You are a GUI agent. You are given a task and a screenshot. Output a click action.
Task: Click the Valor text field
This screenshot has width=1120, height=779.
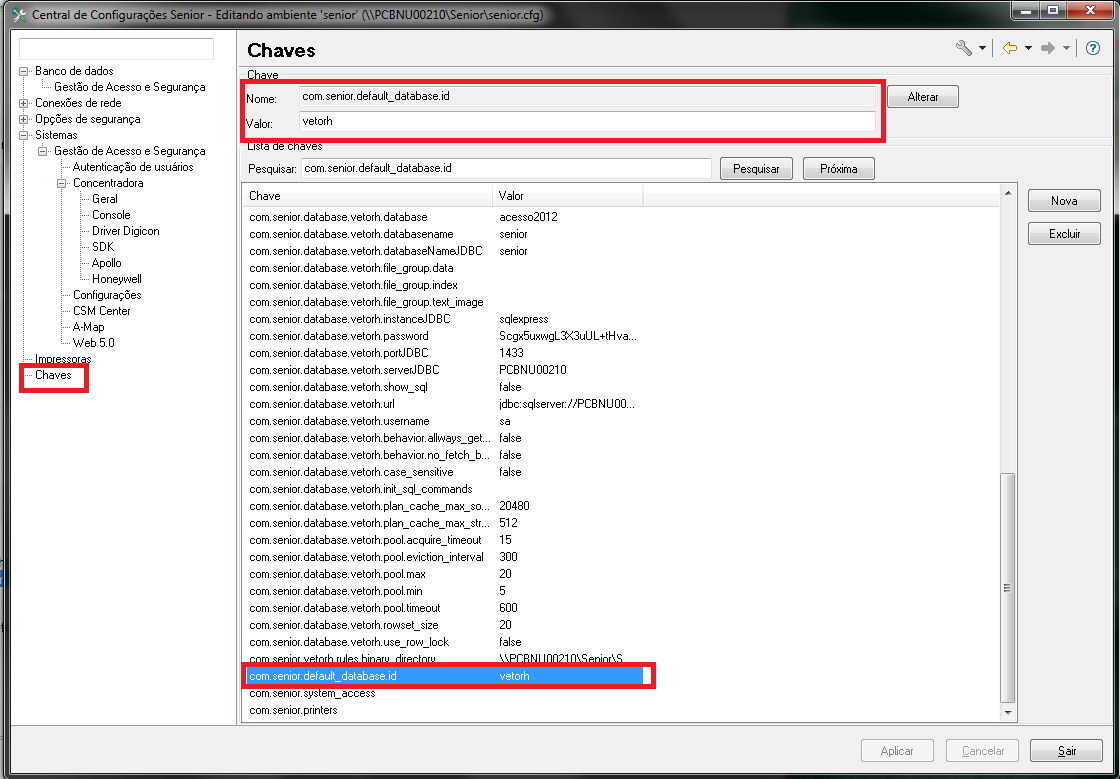click(x=586, y=122)
